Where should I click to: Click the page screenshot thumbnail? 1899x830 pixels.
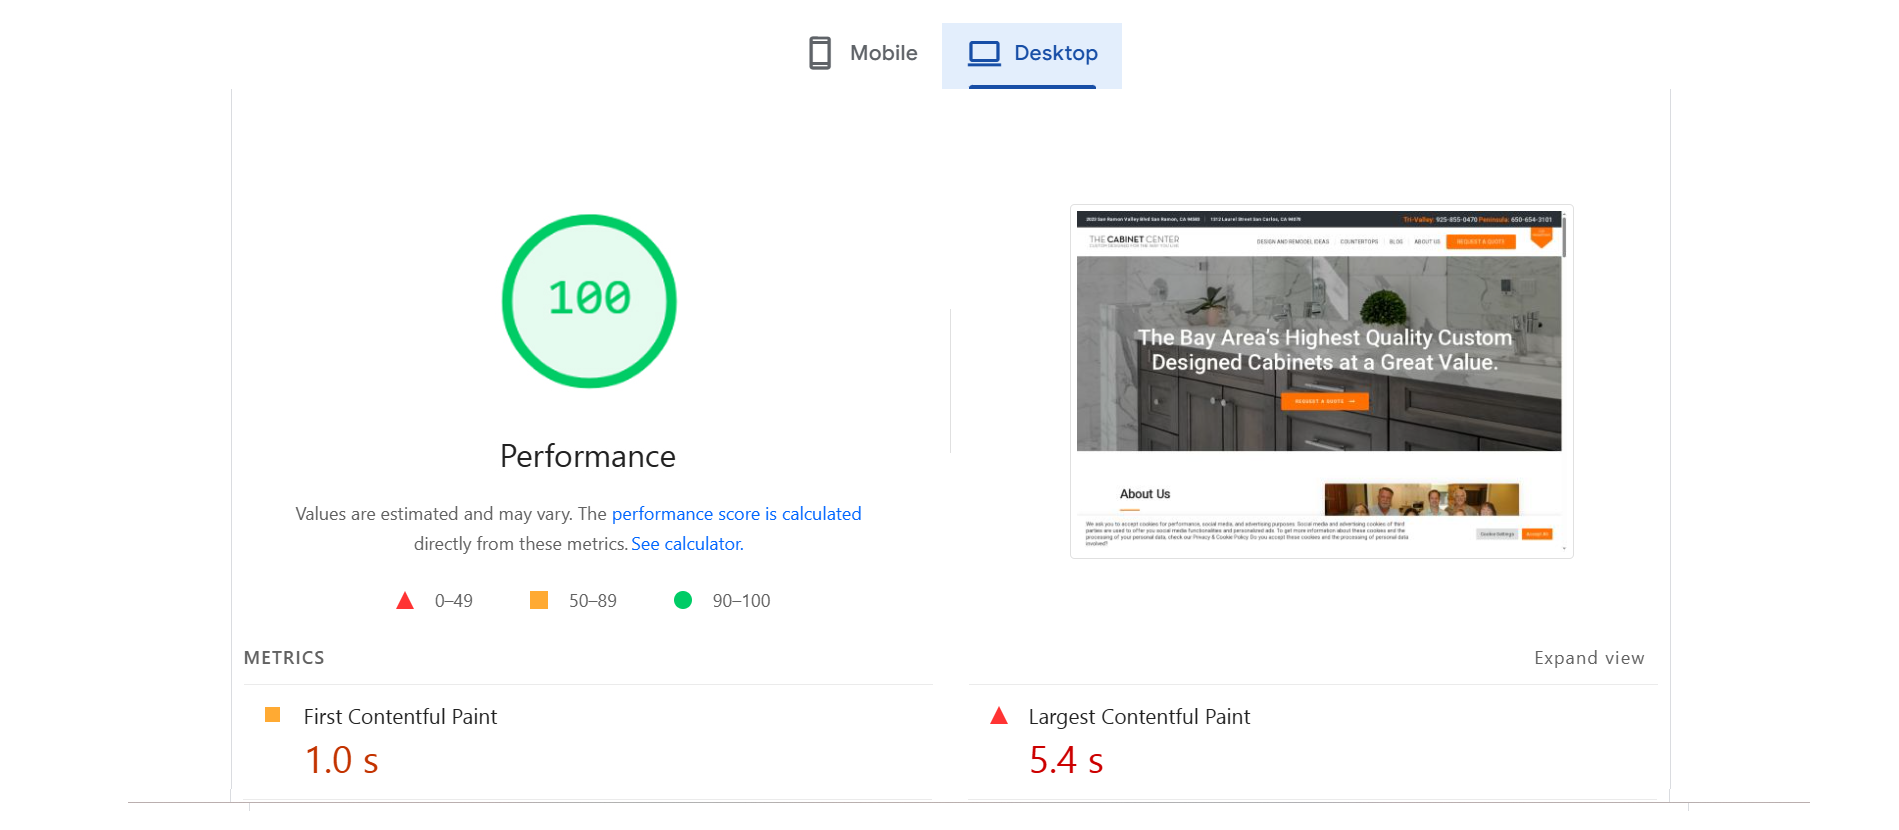click(x=1321, y=381)
